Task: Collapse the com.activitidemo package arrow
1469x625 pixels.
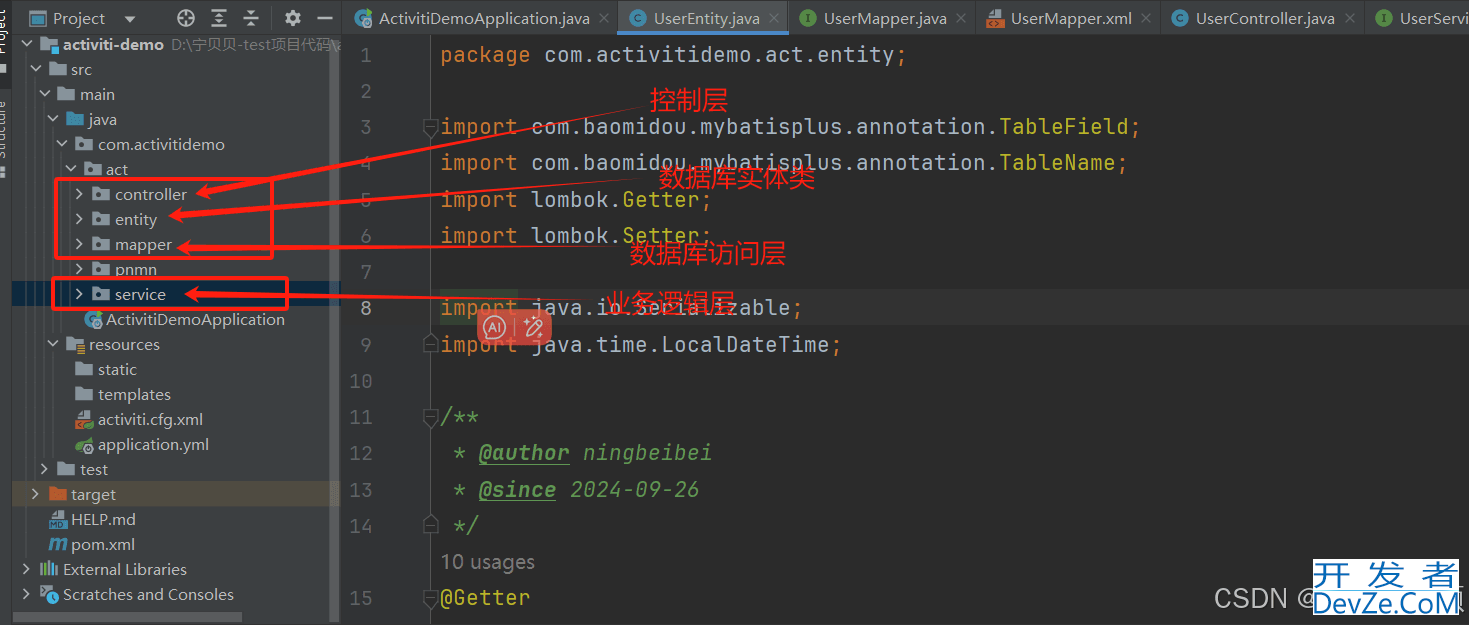Action: pyautogui.click(x=63, y=144)
